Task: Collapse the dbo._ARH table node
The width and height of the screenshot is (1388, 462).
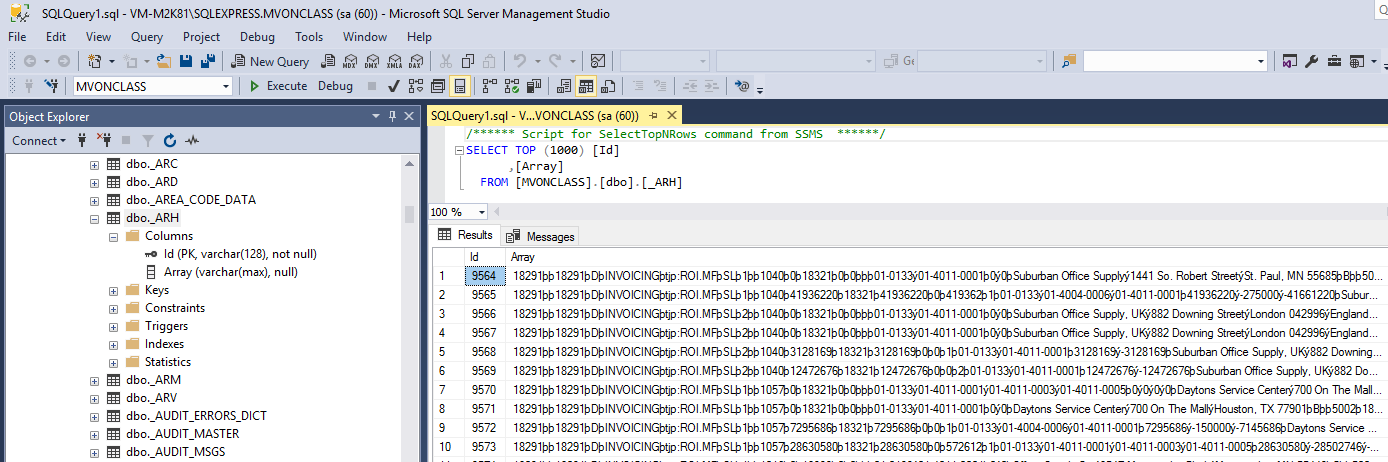Action: point(94,218)
